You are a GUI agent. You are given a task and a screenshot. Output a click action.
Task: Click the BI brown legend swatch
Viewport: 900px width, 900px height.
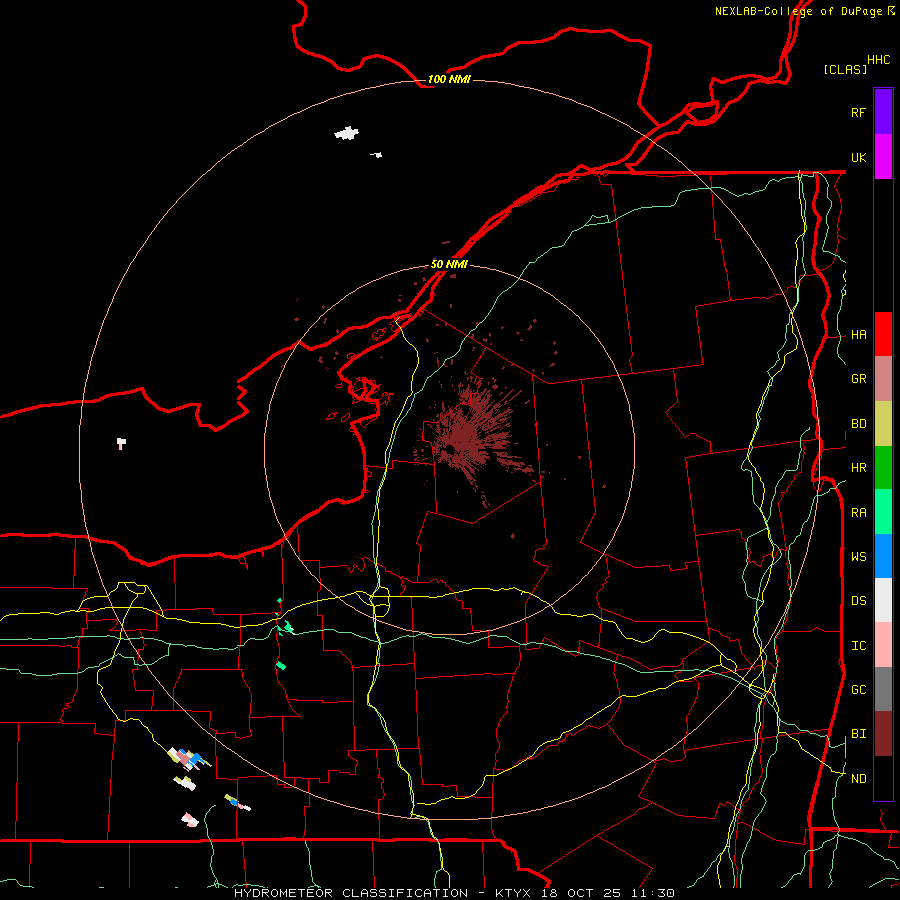[883, 734]
